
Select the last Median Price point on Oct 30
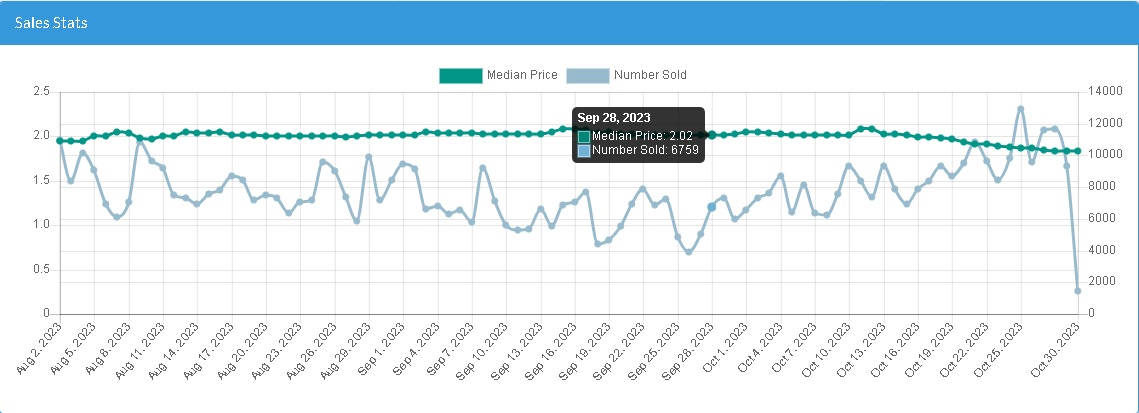(x=1078, y=151)
